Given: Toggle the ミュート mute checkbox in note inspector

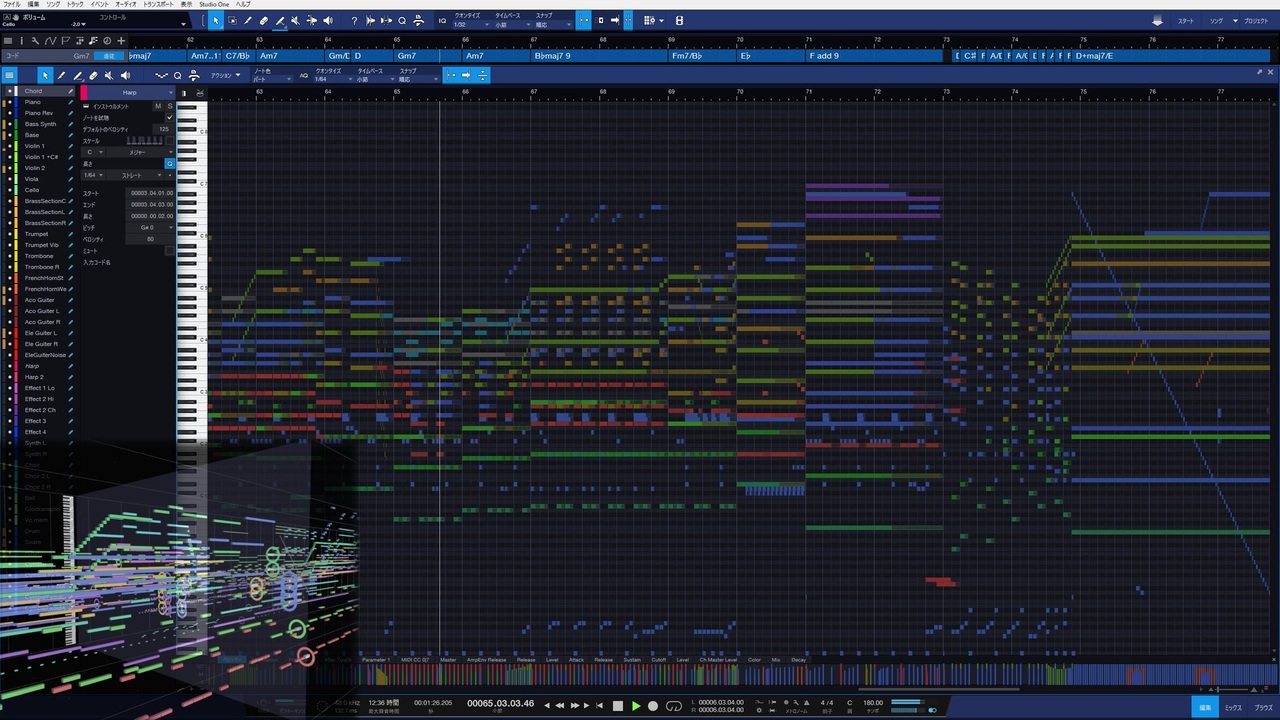Looking at the screenshot, I should pyautogui.click(x=169, y=251).
